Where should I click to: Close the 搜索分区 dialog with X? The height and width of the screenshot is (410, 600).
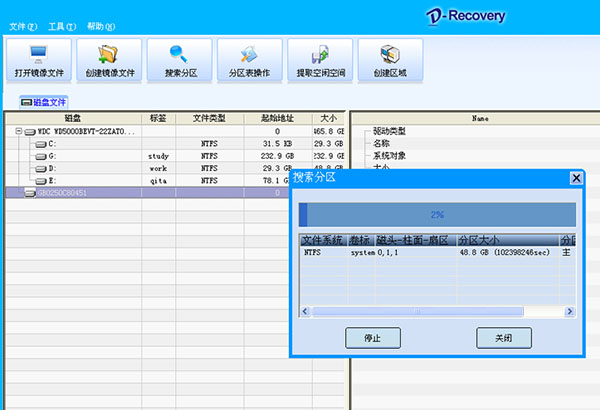click(x=576, y=178)
